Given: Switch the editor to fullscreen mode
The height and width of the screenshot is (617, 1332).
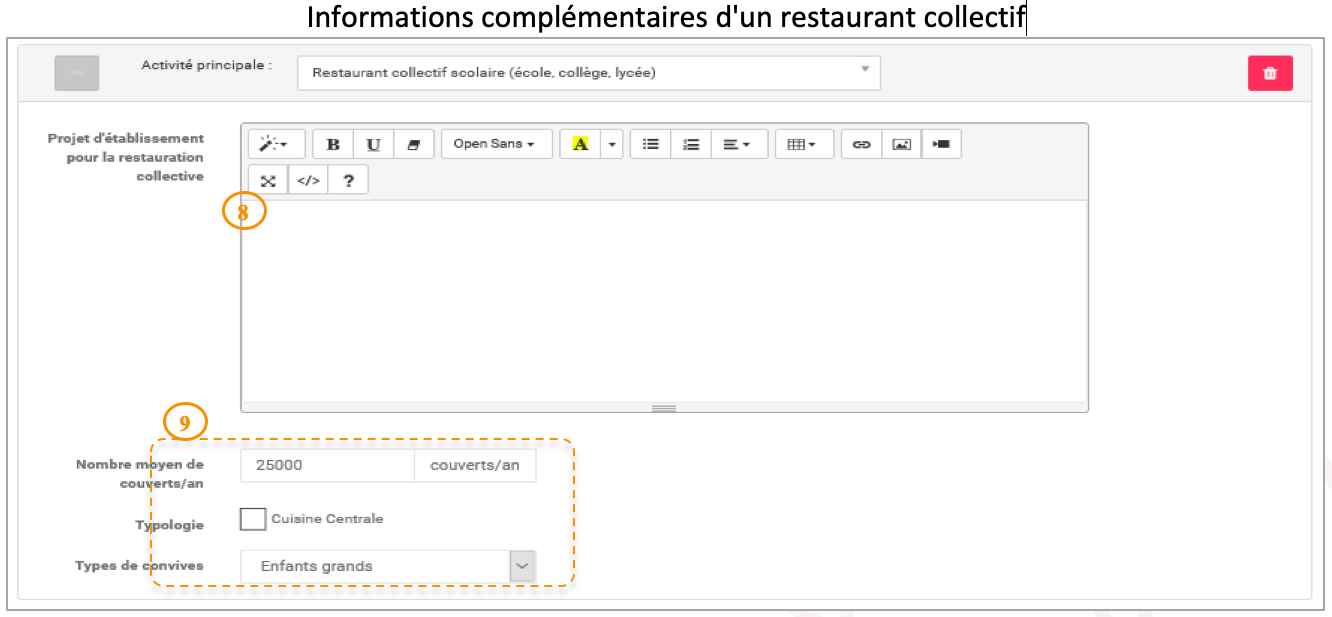Looking at the screenshot, I should (x=268, y=181).
